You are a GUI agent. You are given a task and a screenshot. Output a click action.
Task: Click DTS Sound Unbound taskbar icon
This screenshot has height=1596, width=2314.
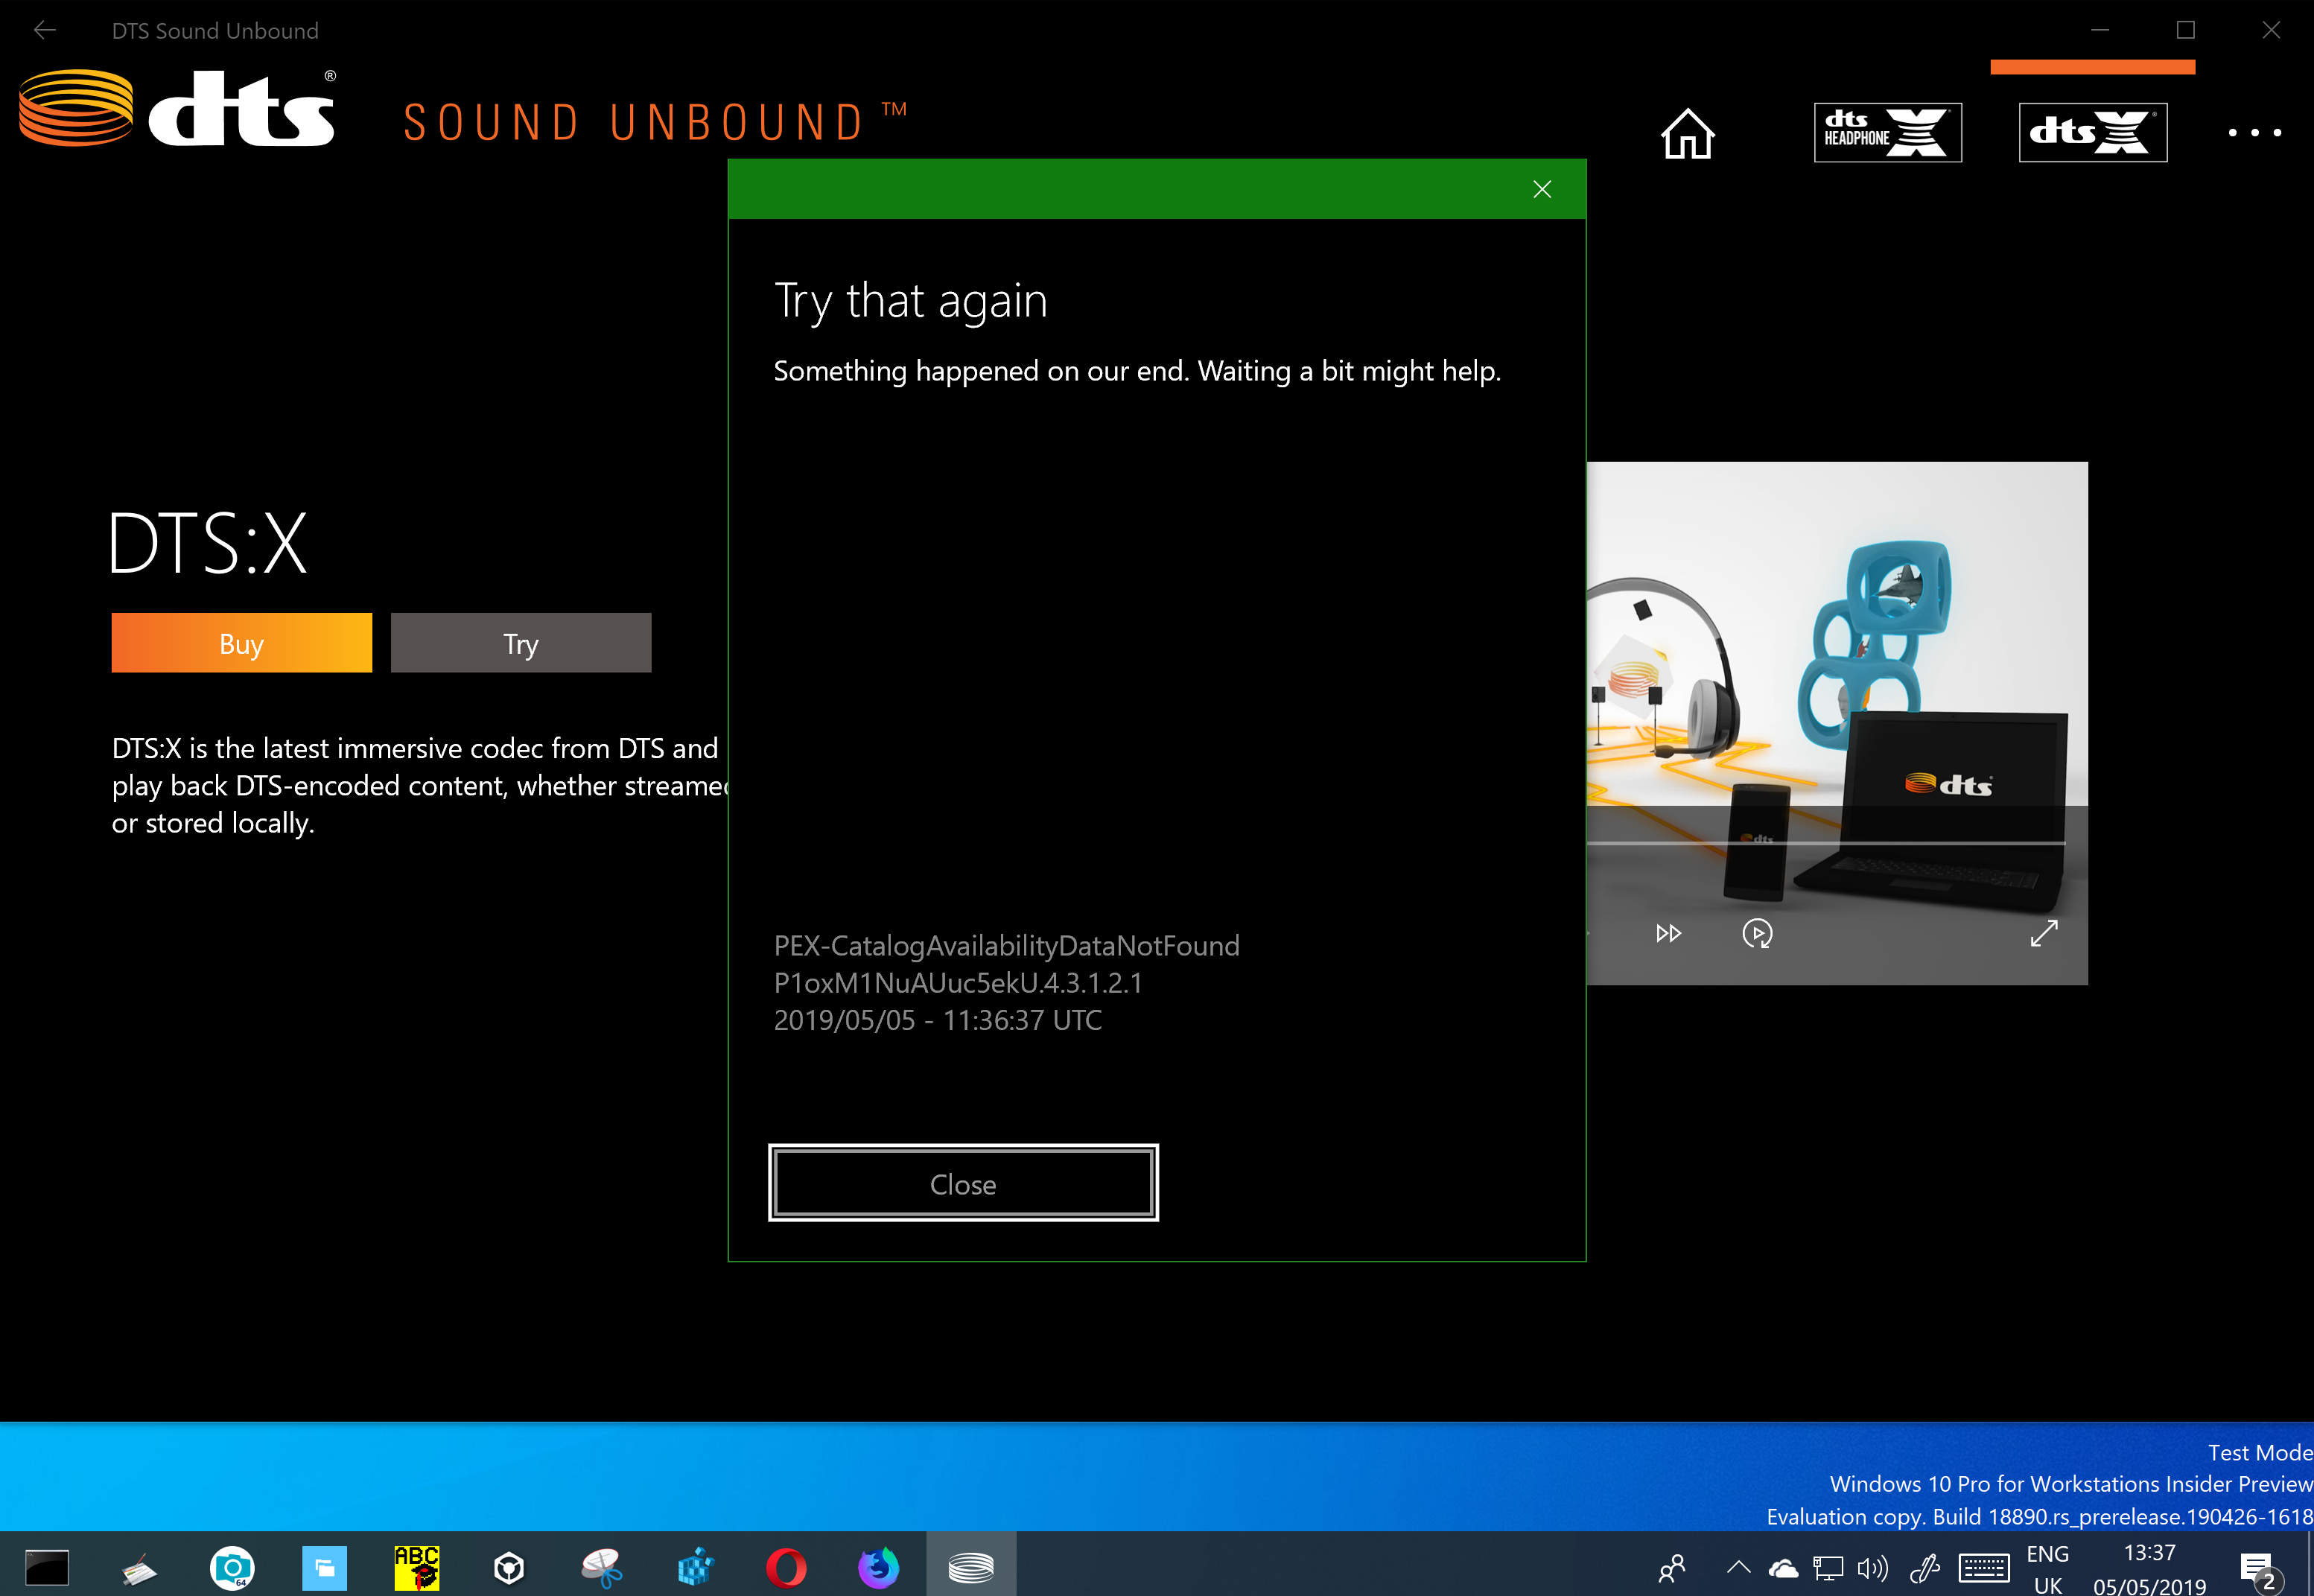(970, 1565)
